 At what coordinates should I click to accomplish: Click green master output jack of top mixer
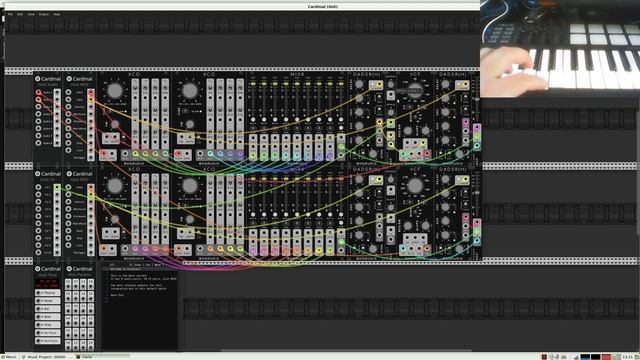pos(341,147)
